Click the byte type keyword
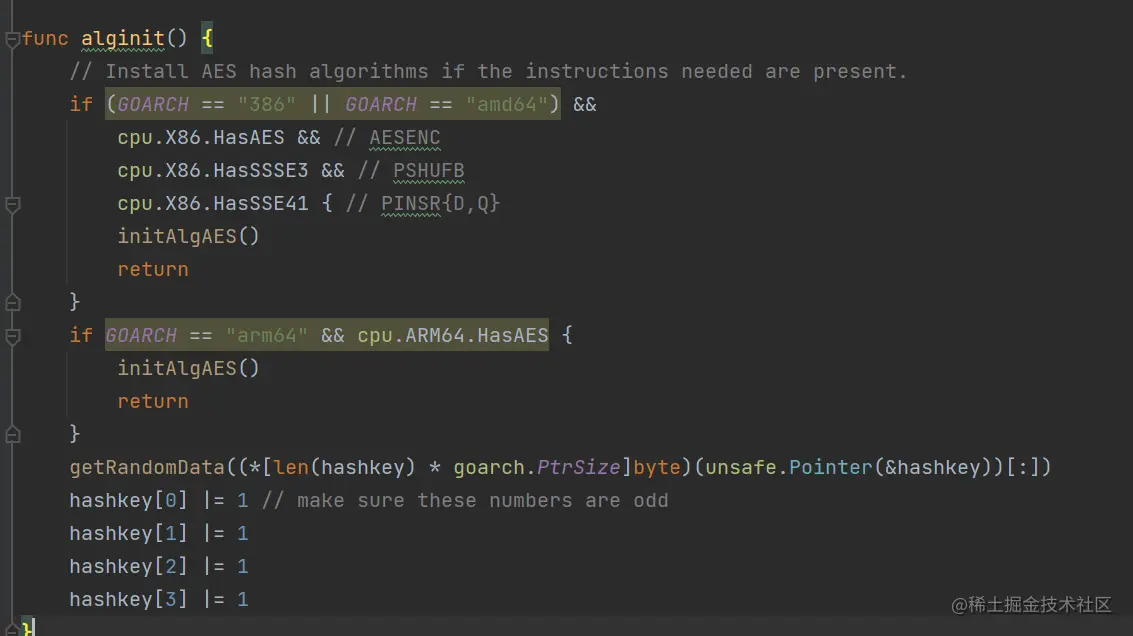1133x636 pixels. pyautogui.click(x=657, y=468)
